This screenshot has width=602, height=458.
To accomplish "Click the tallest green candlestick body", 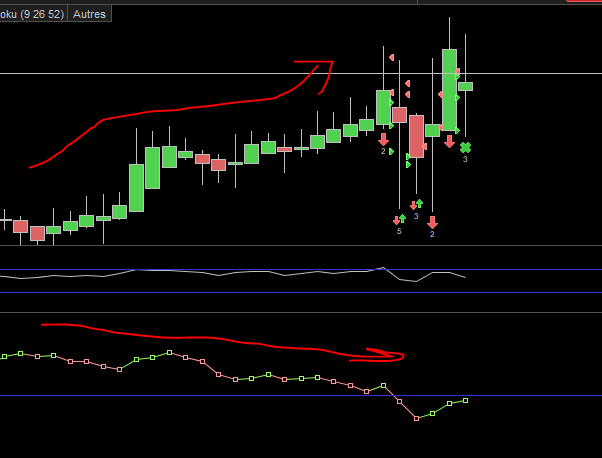I will click(x=449, y=90).
